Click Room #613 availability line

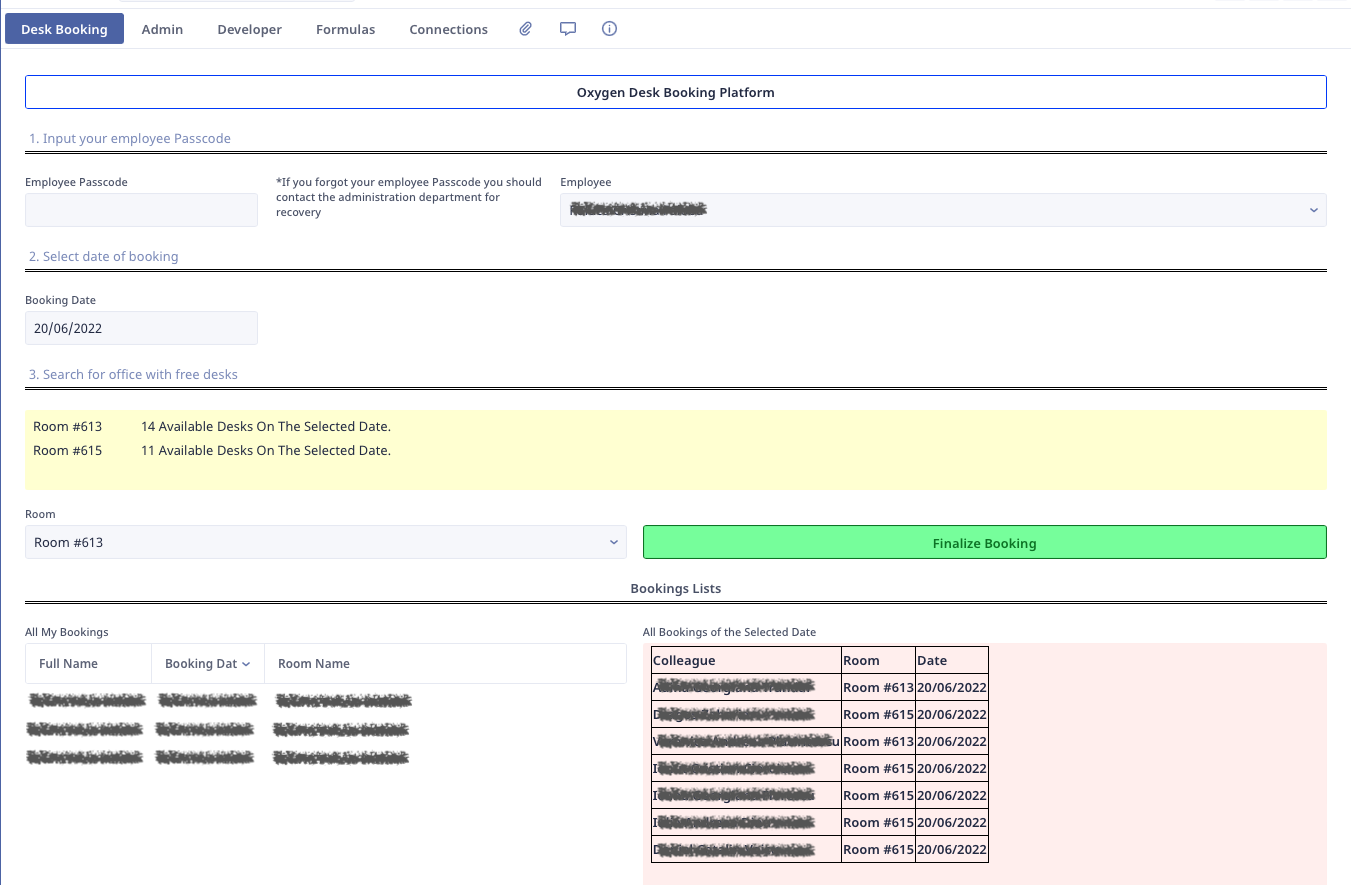point(212,426)
